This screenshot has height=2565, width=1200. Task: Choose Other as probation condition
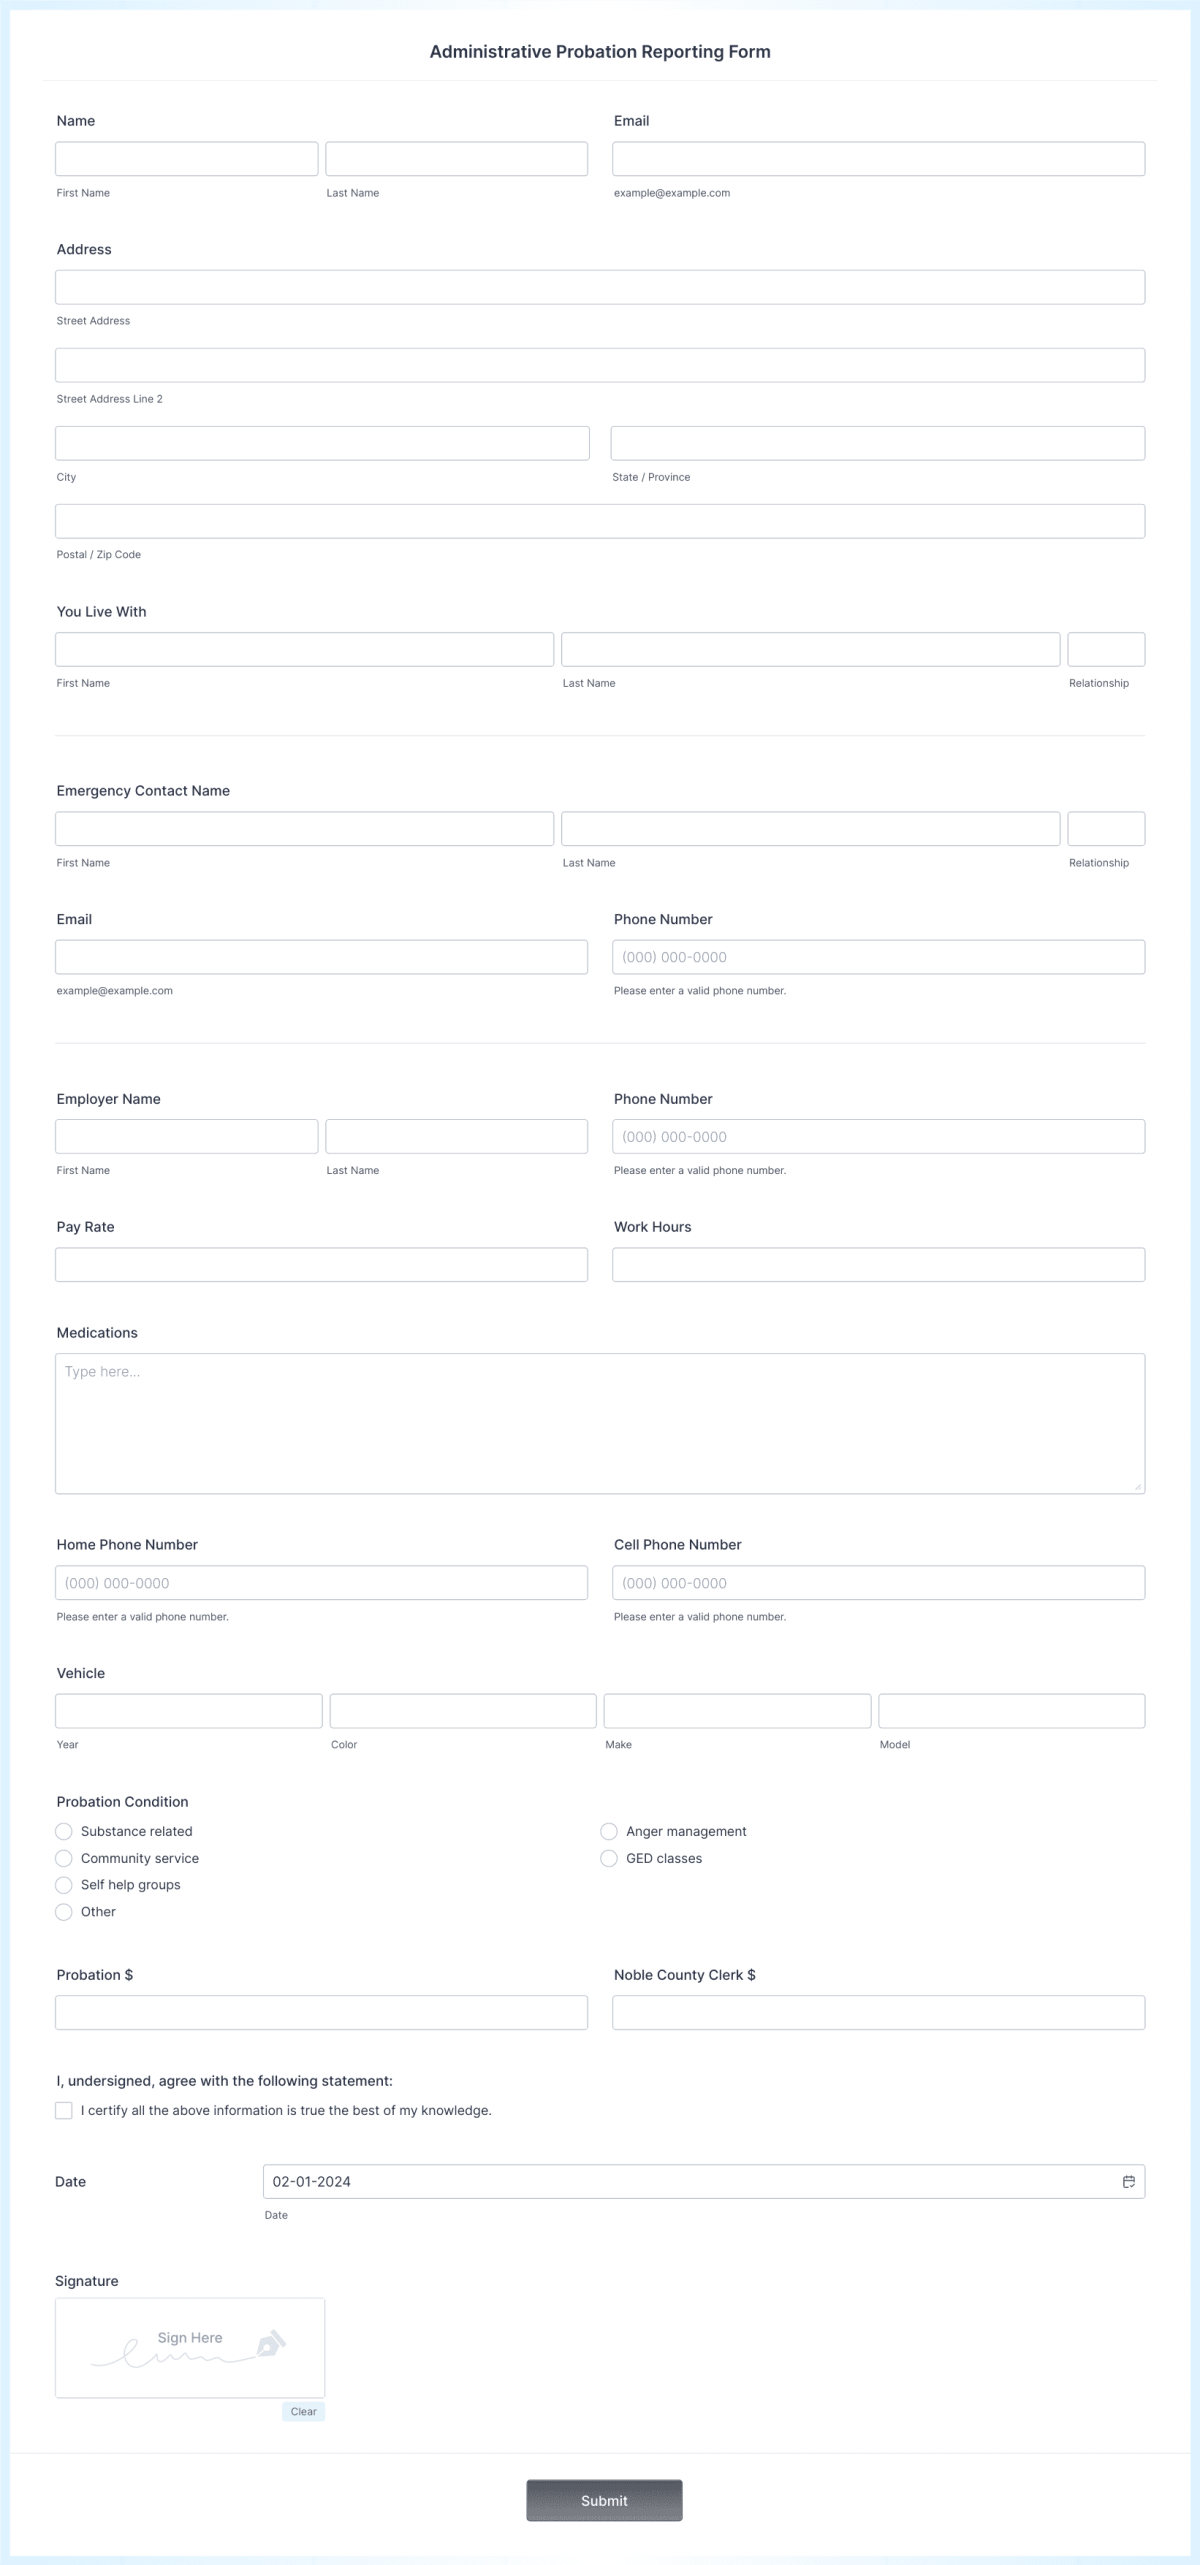tap(64, 1912)
